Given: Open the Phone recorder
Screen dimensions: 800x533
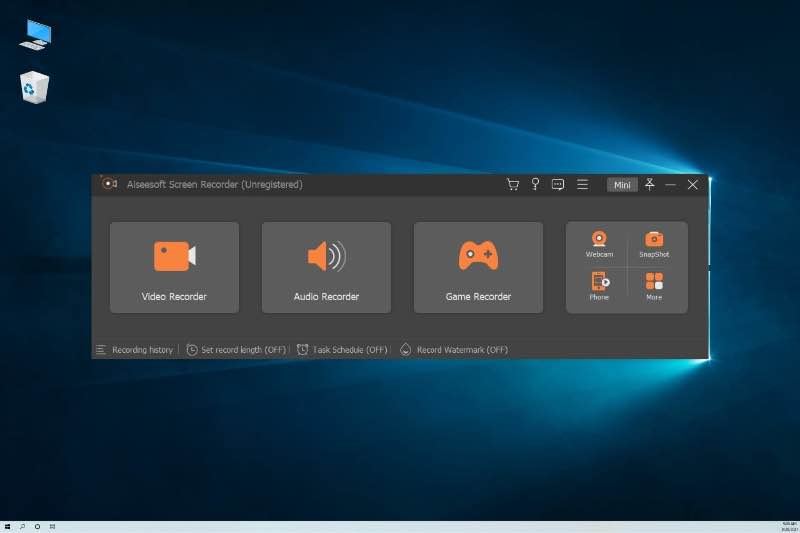Looking at the screenshot, I should [x=599, y=286].
